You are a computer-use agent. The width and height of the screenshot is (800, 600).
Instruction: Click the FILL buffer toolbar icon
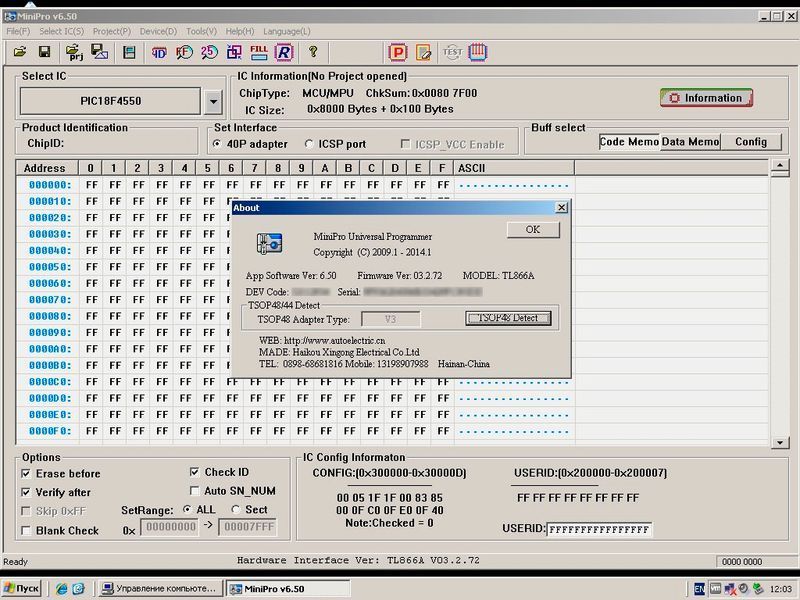pyautogui.click(x=259, y=52)
